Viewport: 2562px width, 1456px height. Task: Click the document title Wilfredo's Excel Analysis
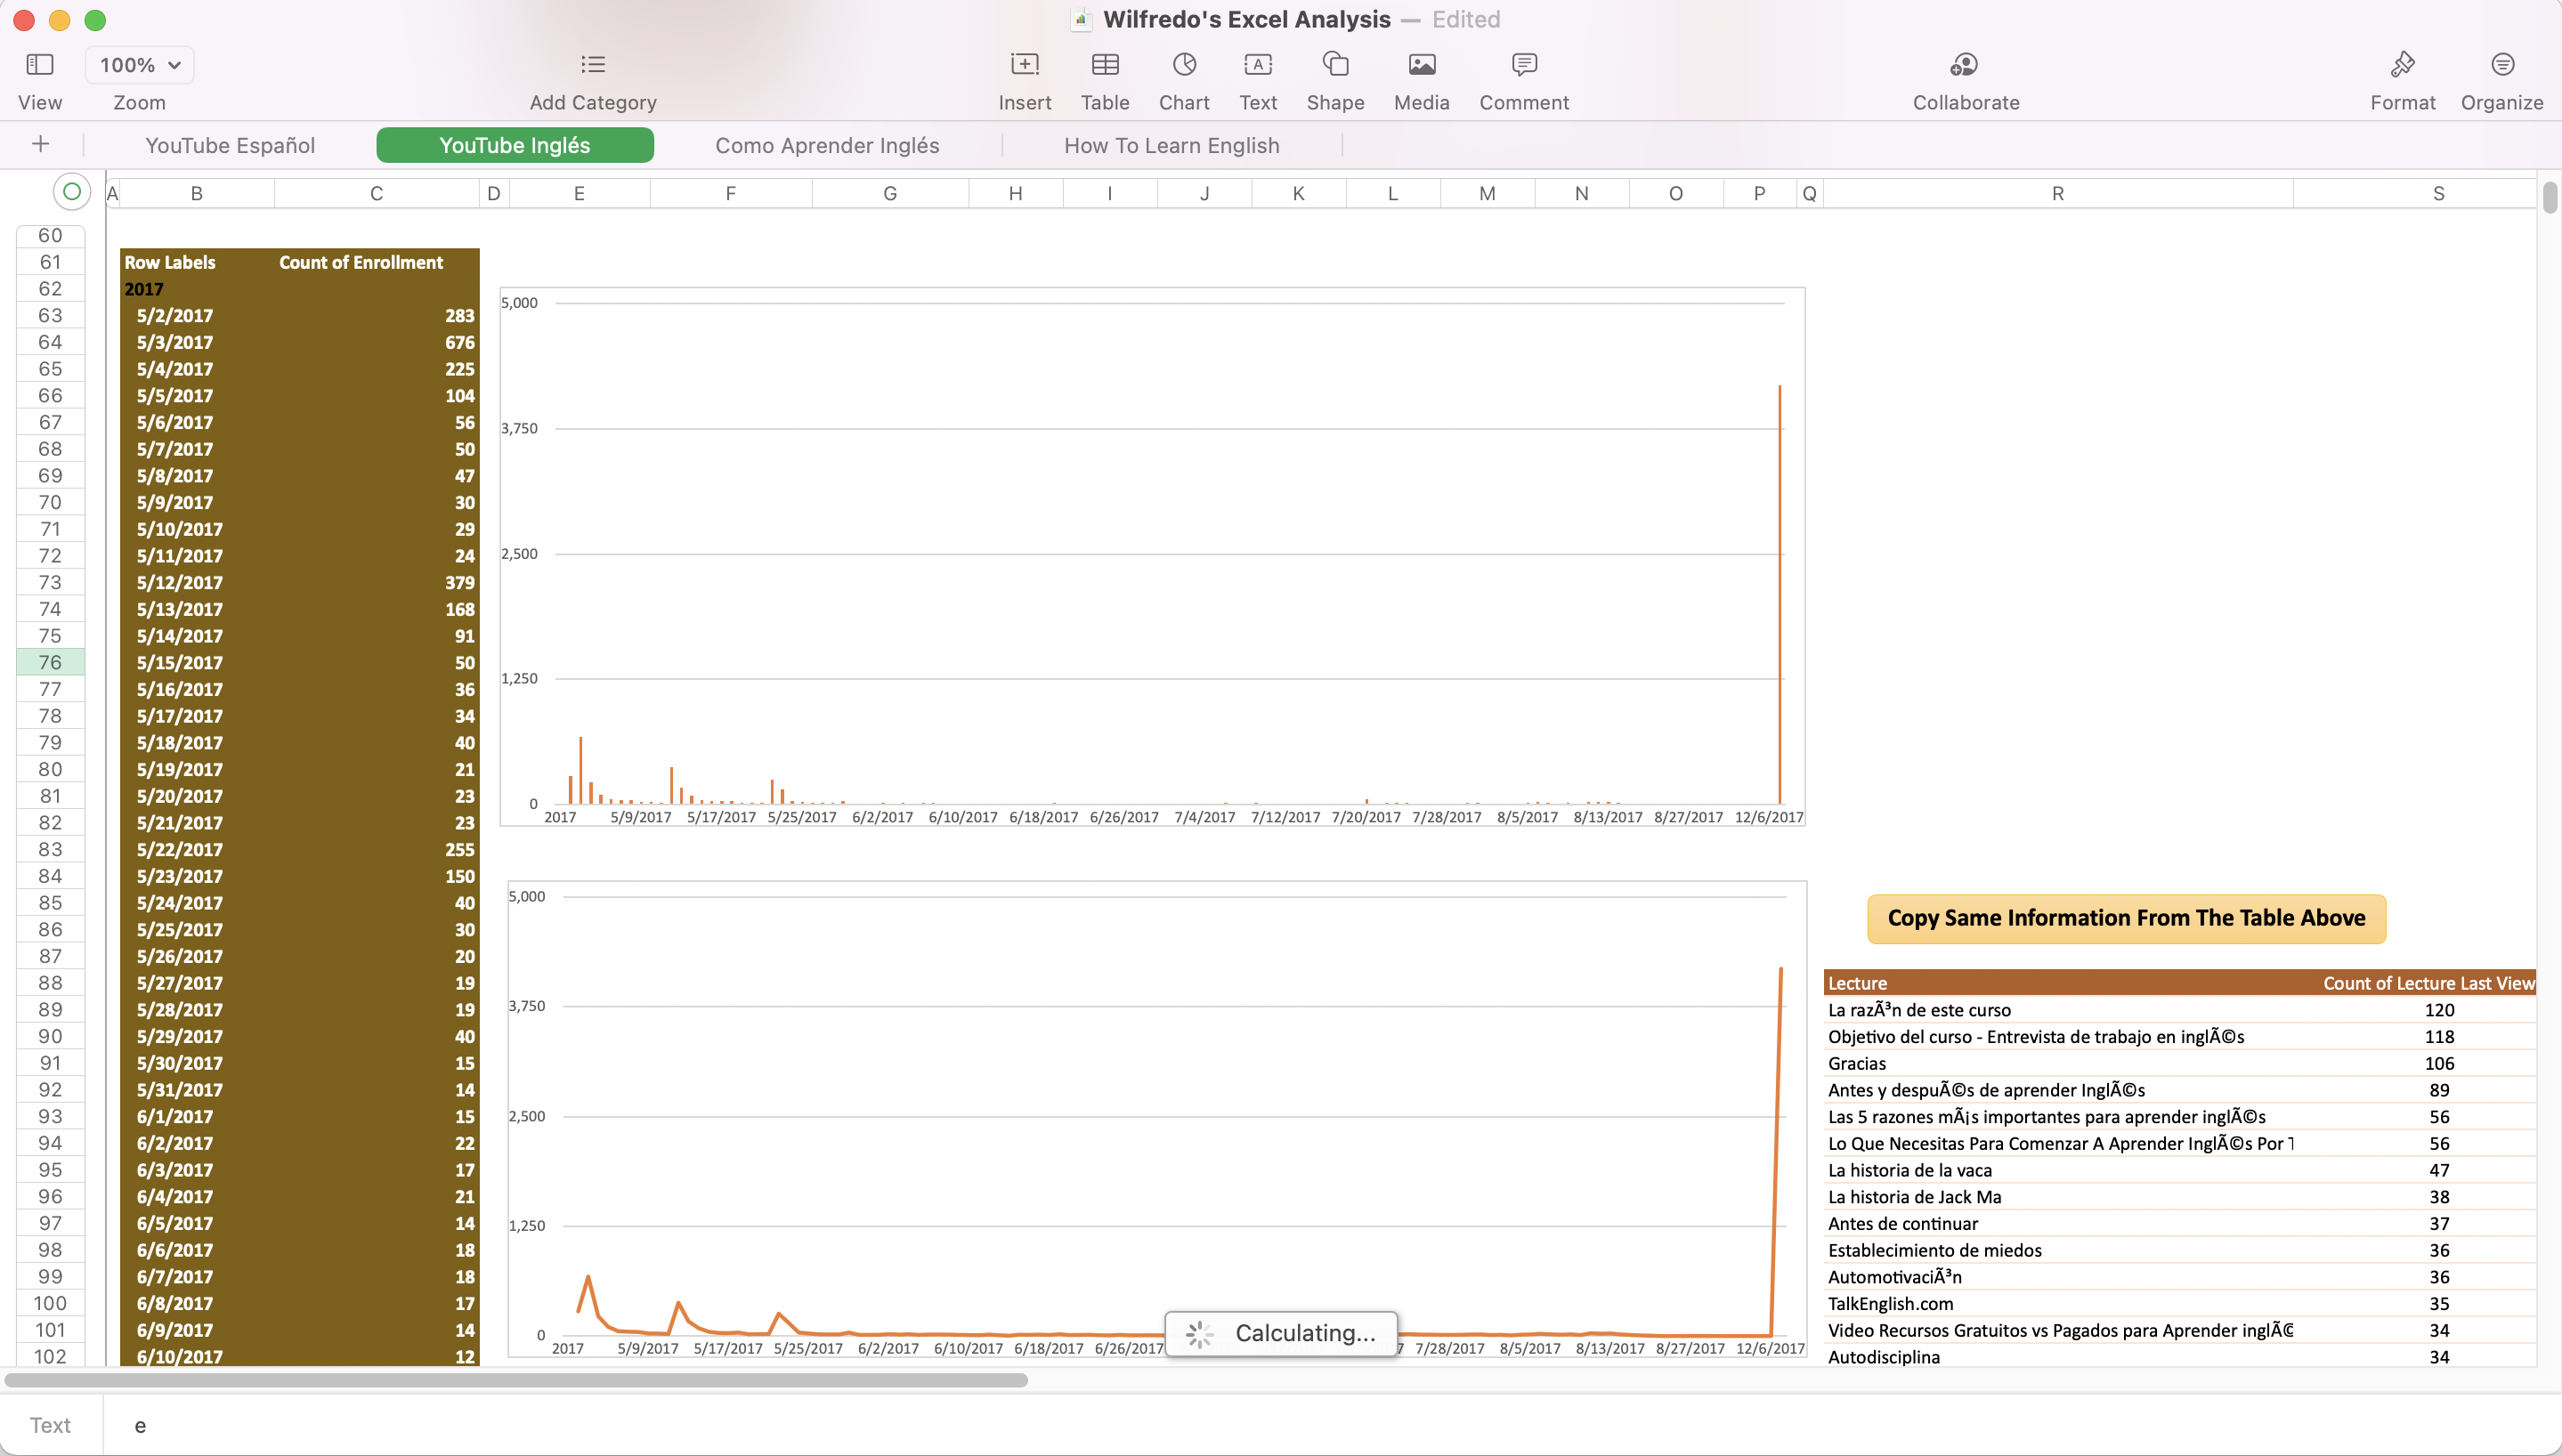point(1246,19)
